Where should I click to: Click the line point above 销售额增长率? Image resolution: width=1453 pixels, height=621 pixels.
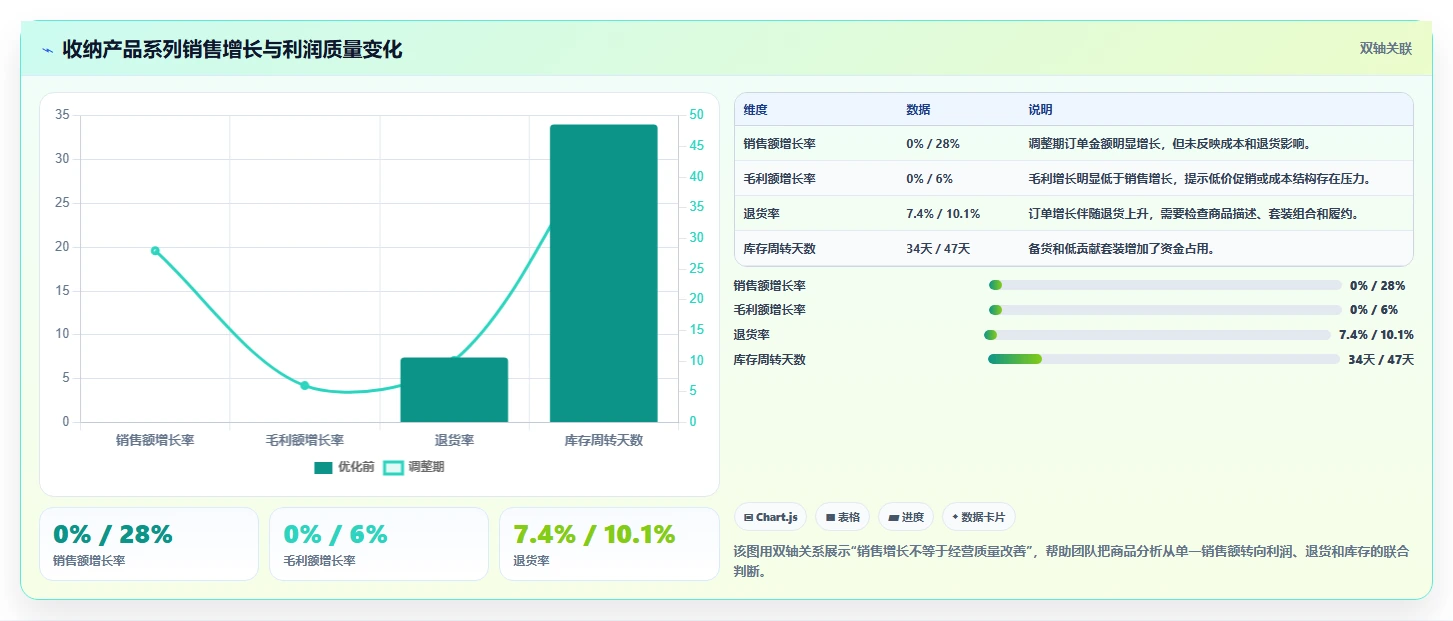coord(155,250)
